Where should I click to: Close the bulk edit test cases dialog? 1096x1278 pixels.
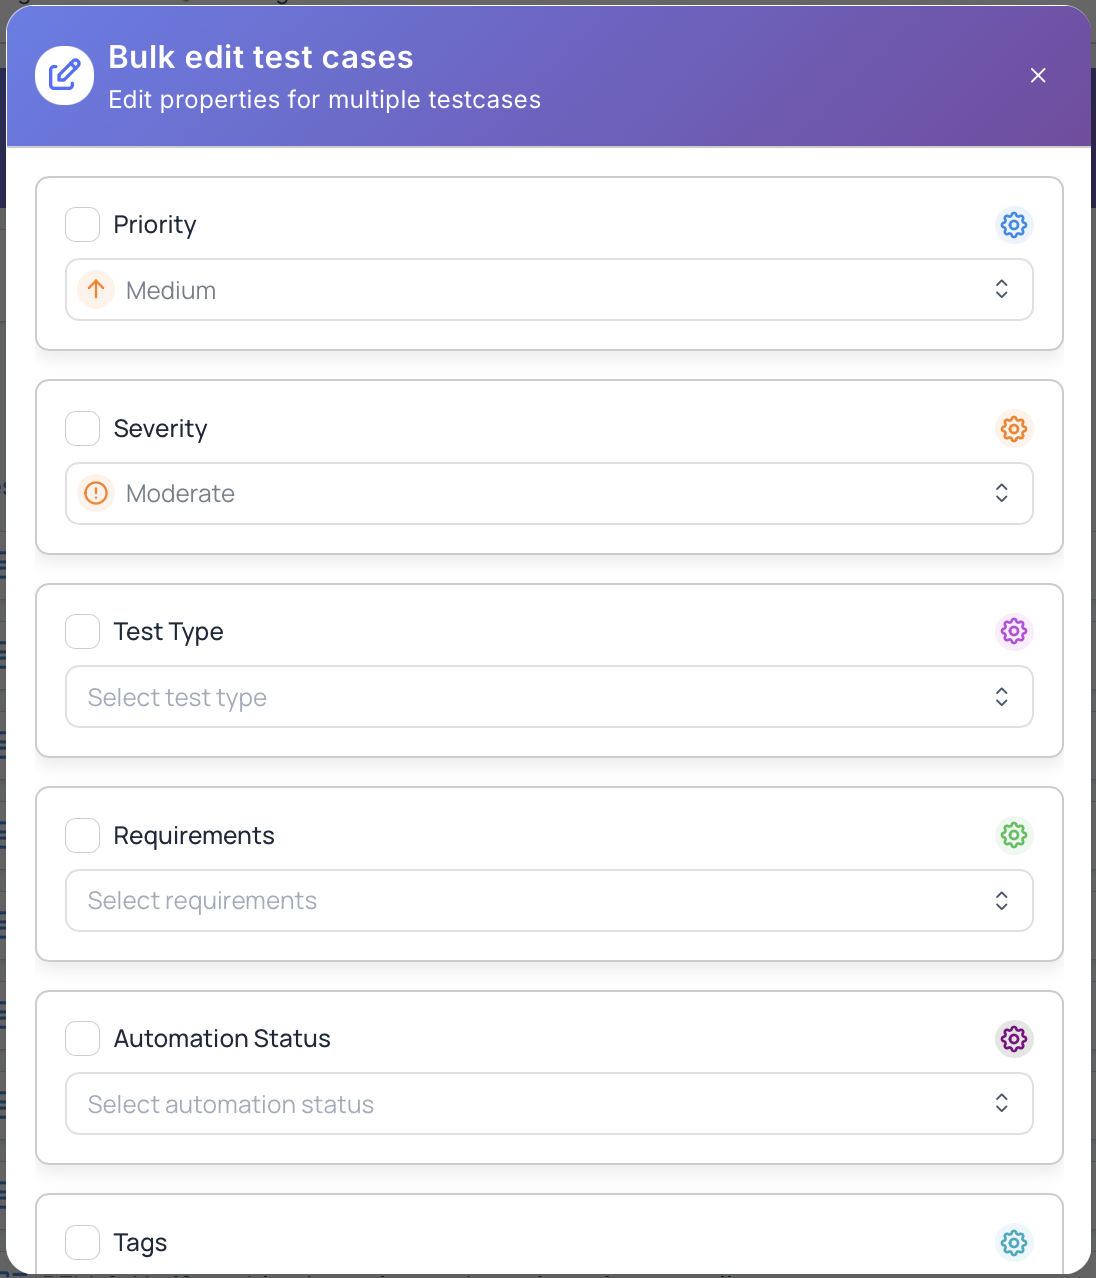(x=1037, y=75)
